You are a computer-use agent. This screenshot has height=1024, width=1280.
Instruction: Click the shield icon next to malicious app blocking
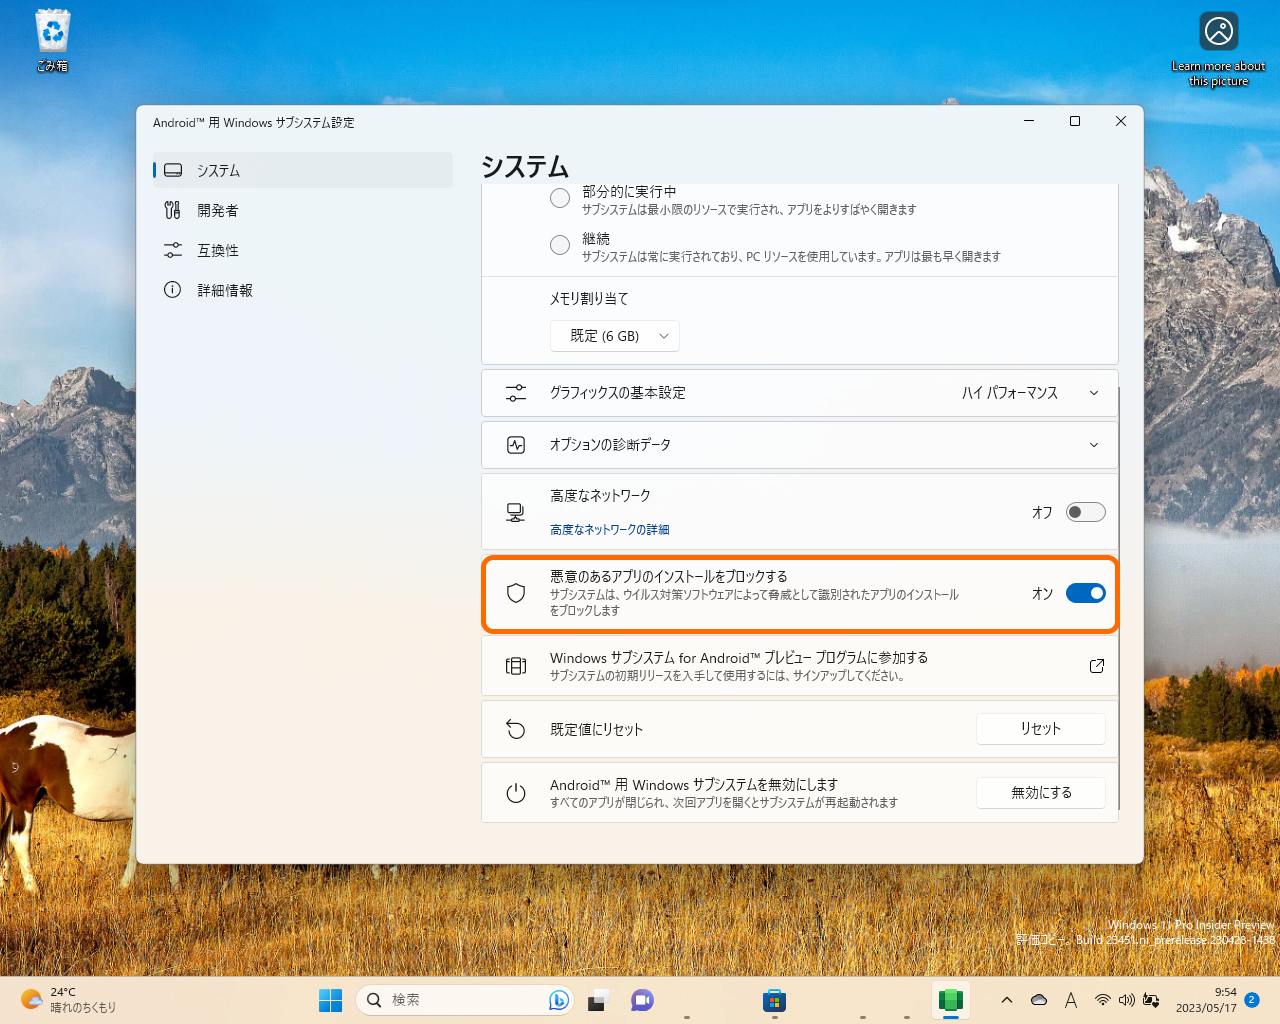515,593
